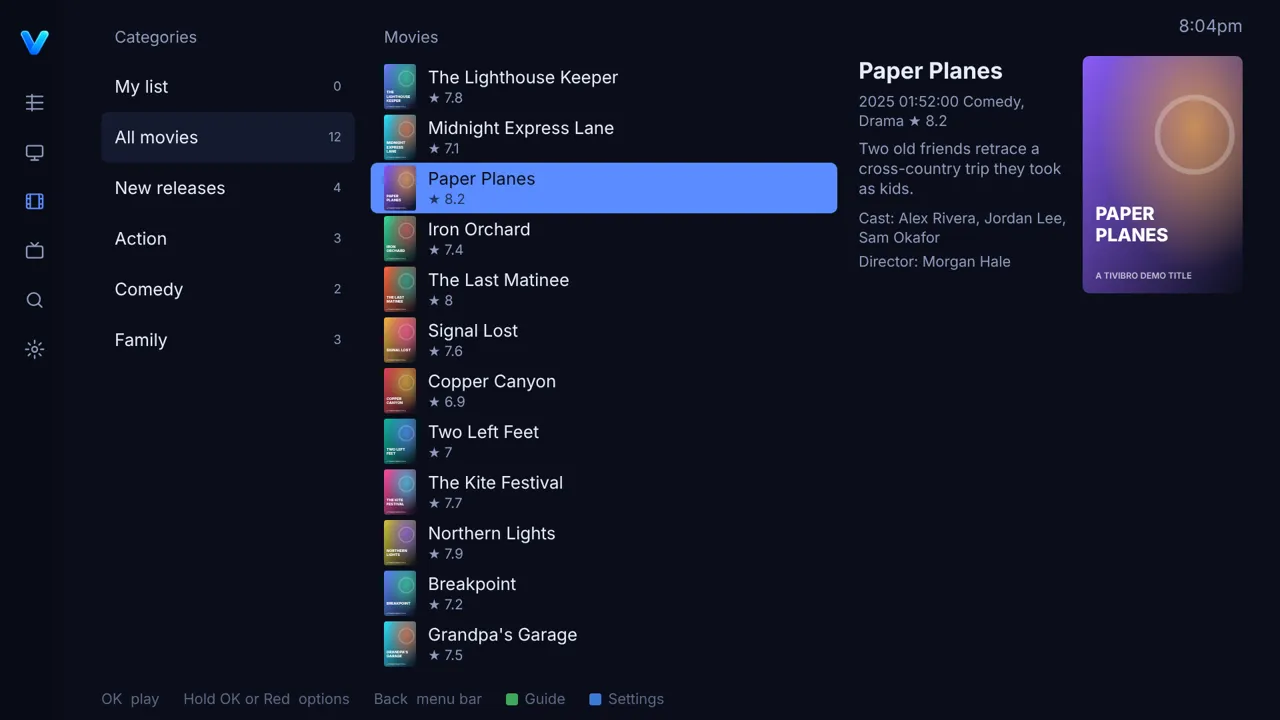1280x720 pixels.
Task: Select Signal Lost movie
Action: pyautogui.click(x=604, y=340)
